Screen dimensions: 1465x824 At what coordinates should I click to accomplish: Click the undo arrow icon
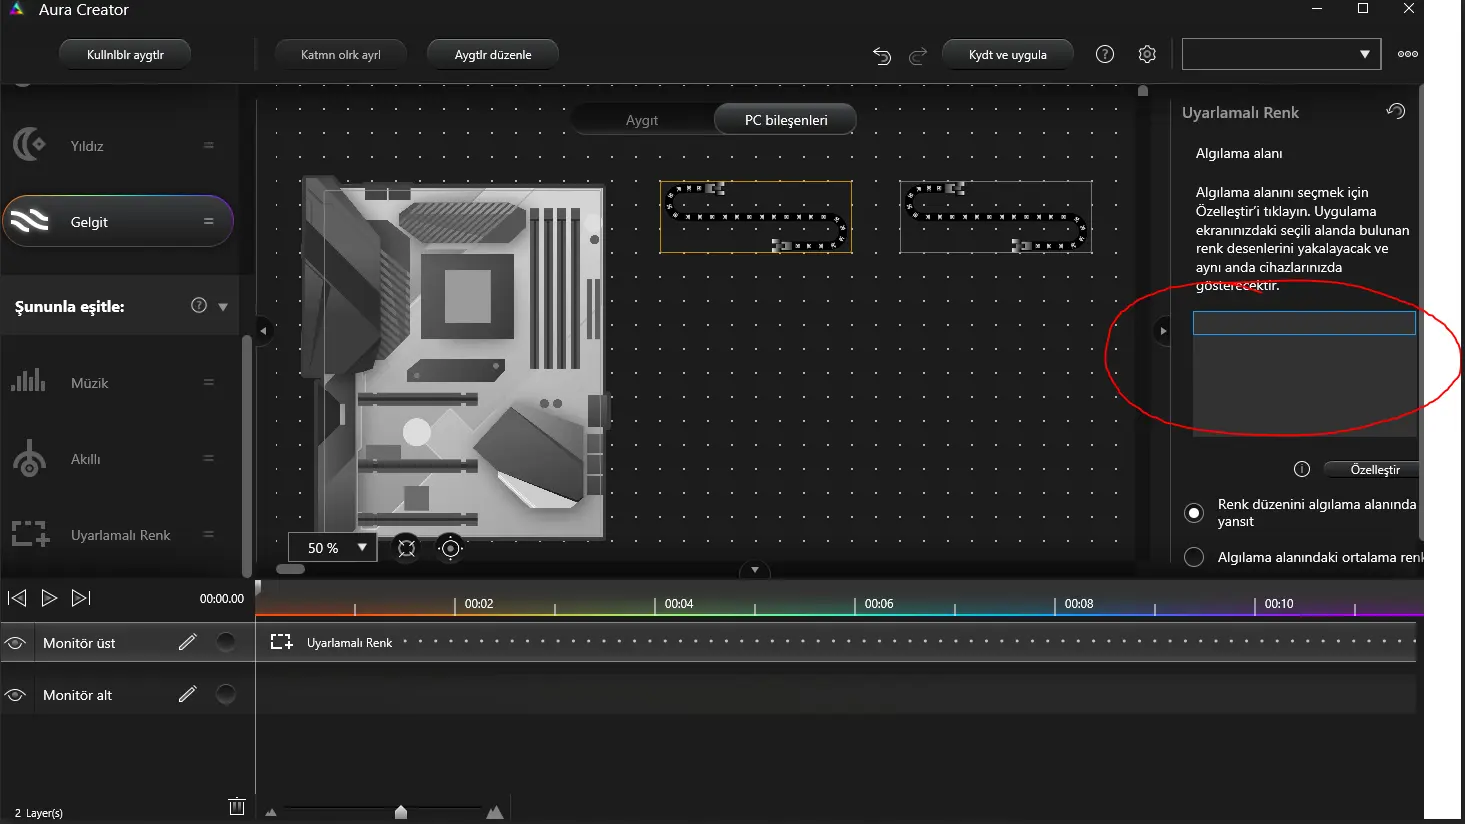pyautogui.click(x=881, y=55)
